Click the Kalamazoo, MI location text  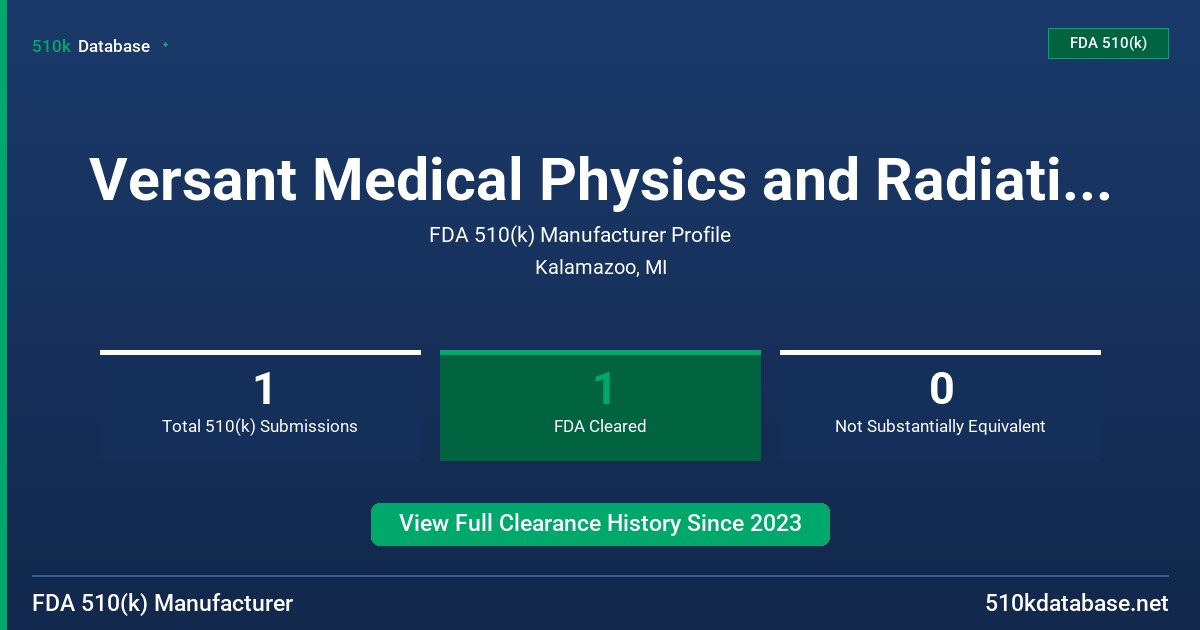tap(601, 268)
